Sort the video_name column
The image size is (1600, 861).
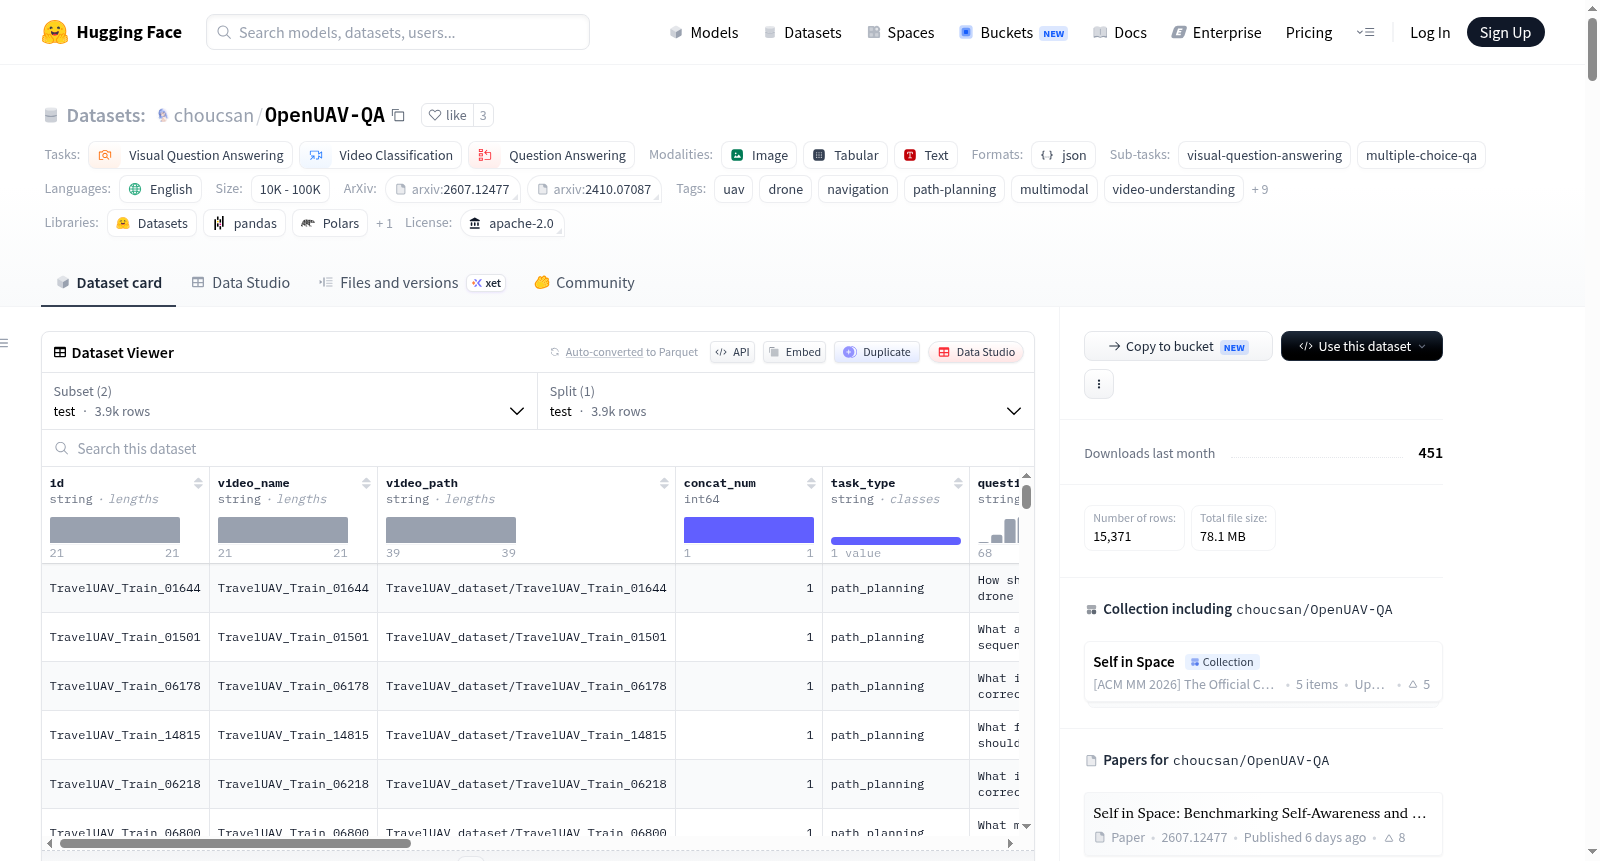366,483
